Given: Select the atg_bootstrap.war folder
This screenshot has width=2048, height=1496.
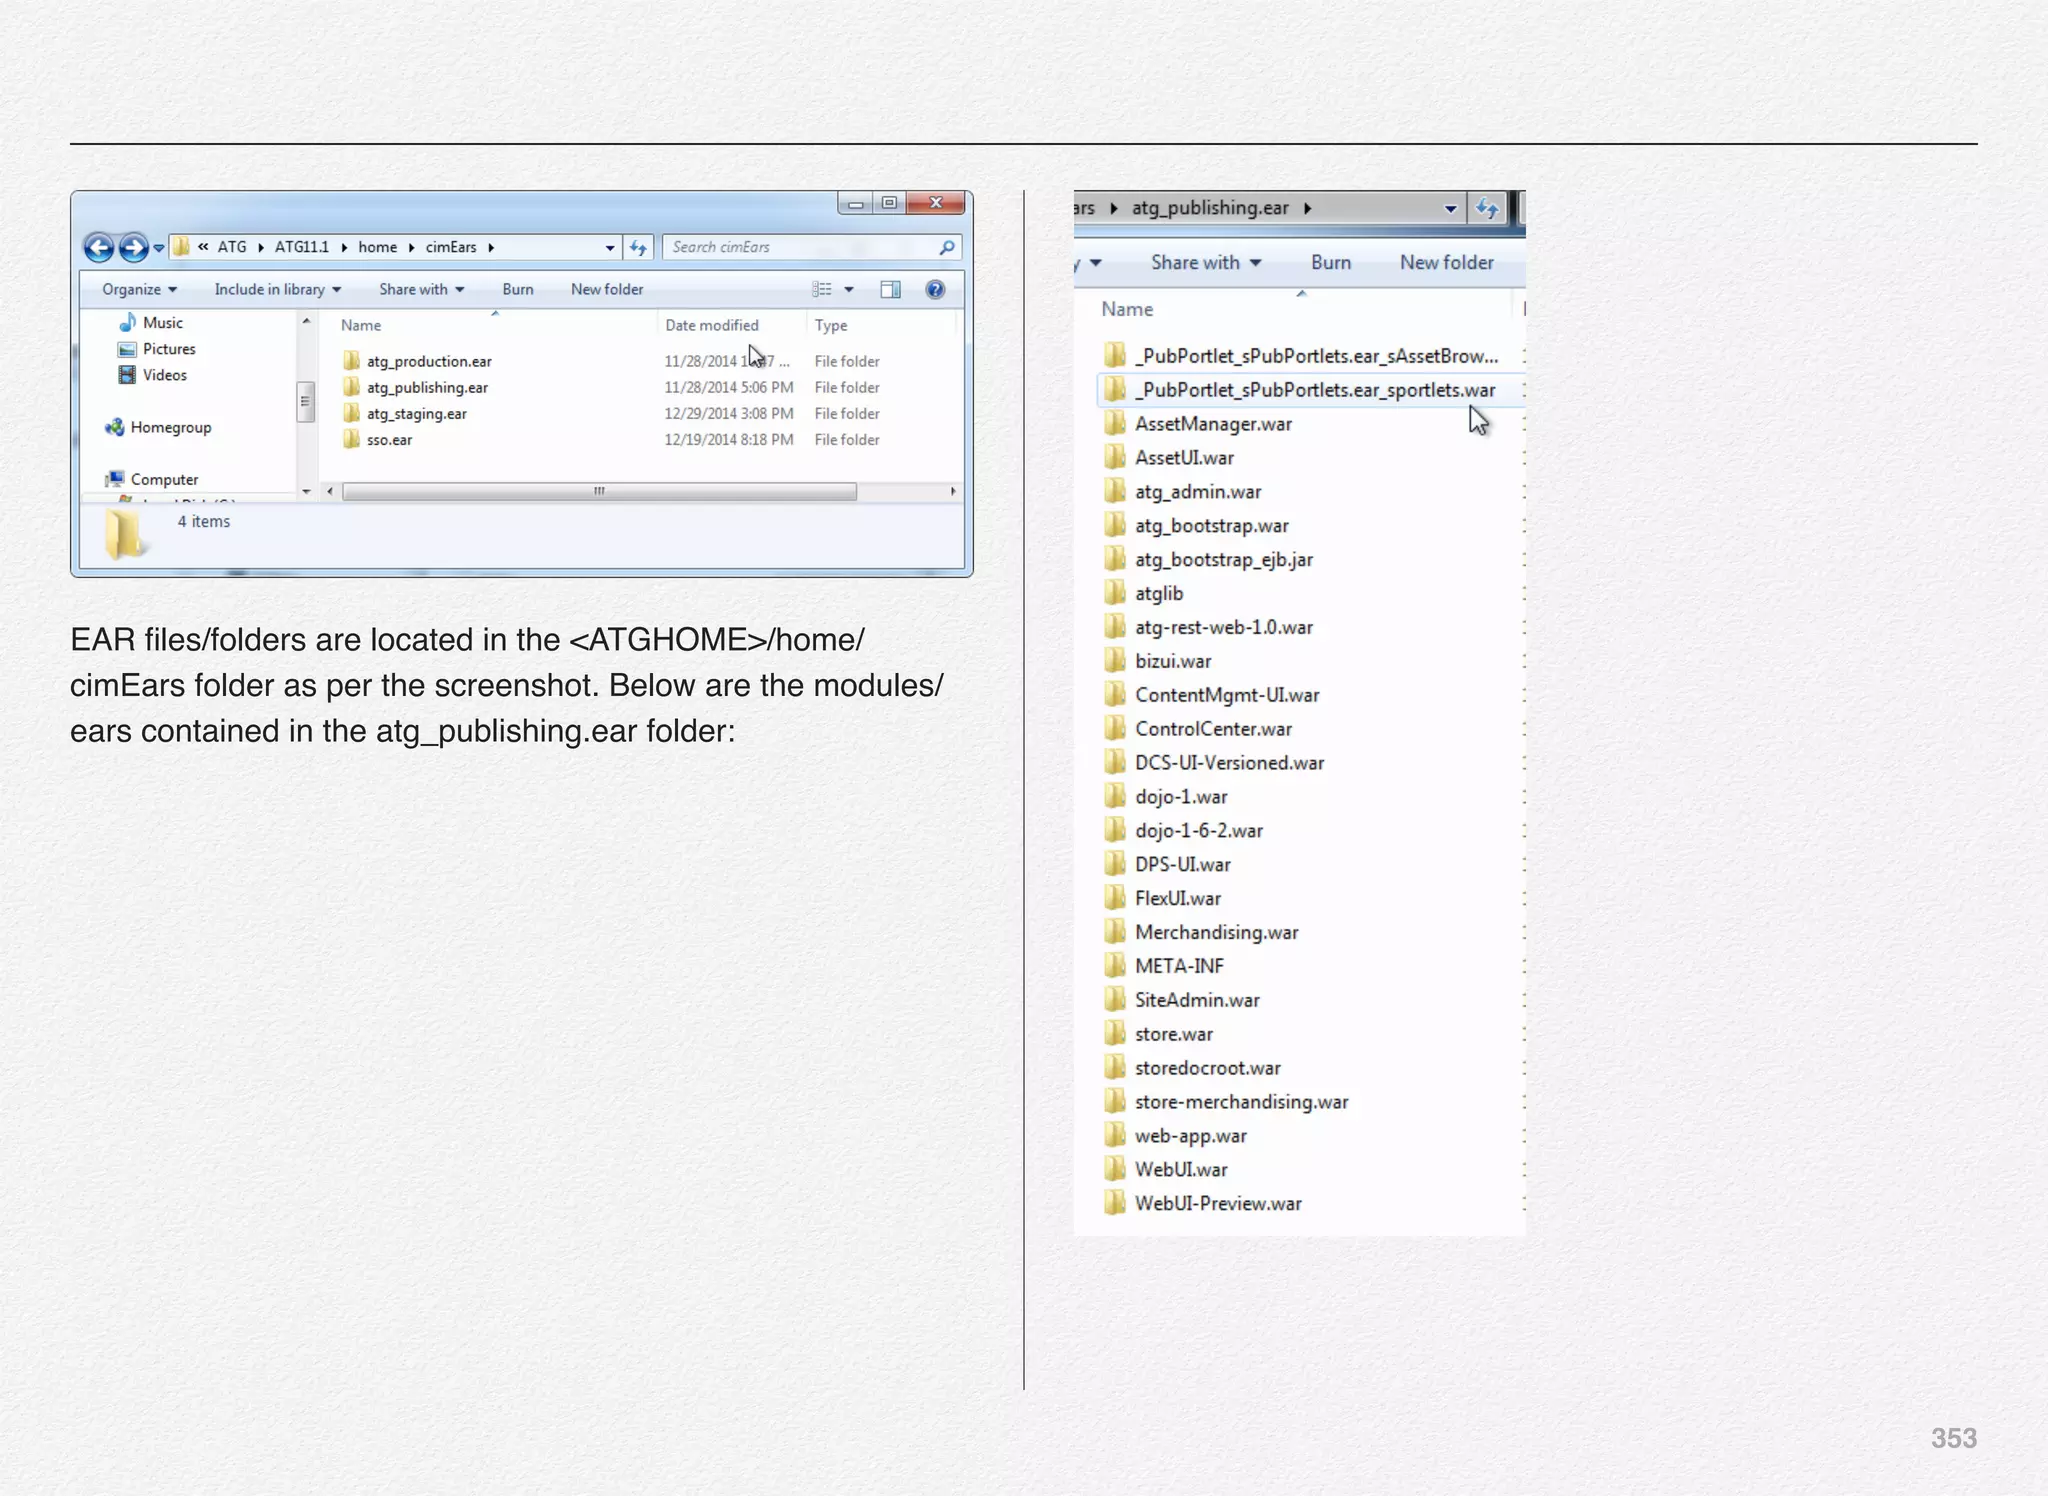Looking at the screenshot, I should (1197, 526).
